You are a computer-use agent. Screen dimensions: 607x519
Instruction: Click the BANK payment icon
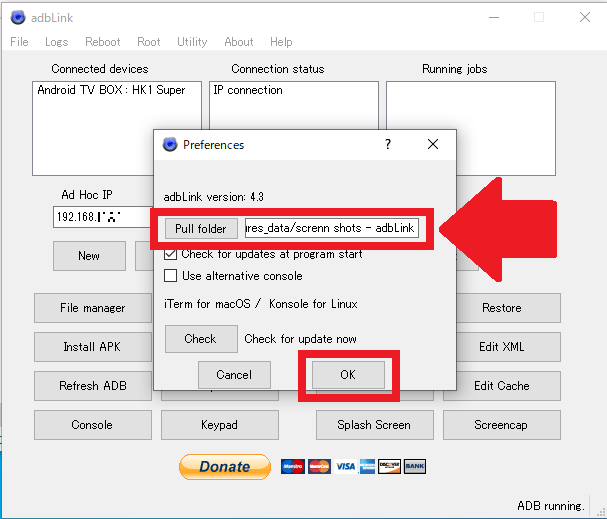(415, 467)
